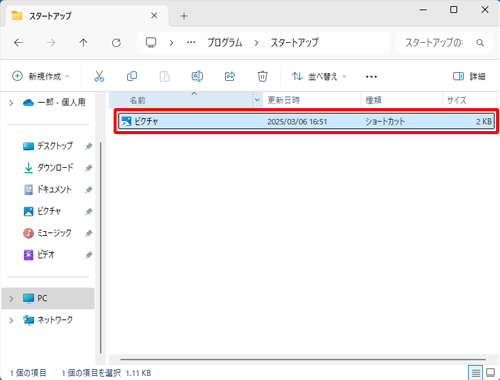Viewport: 500px width, 380px height.
Task: Open ドキュメント in the sidebar
Action: coord(48,189)
